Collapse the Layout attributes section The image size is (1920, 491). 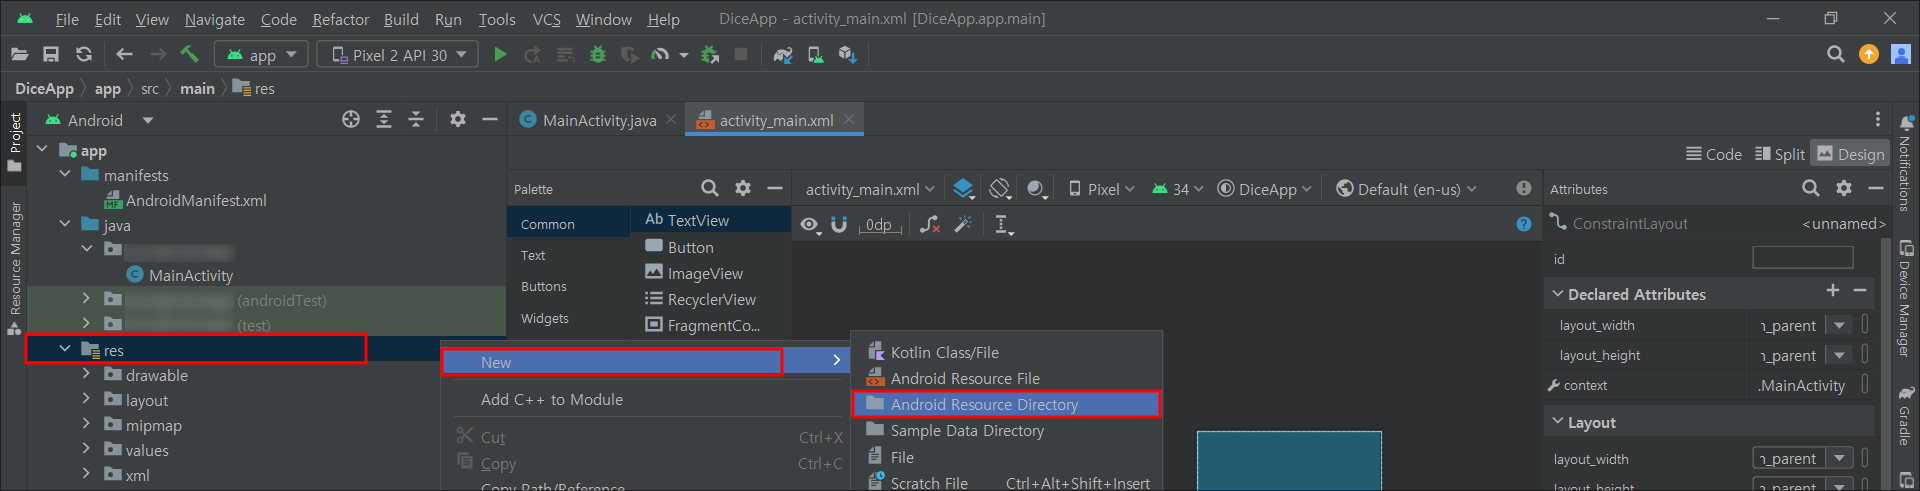tap(1557, 422)
